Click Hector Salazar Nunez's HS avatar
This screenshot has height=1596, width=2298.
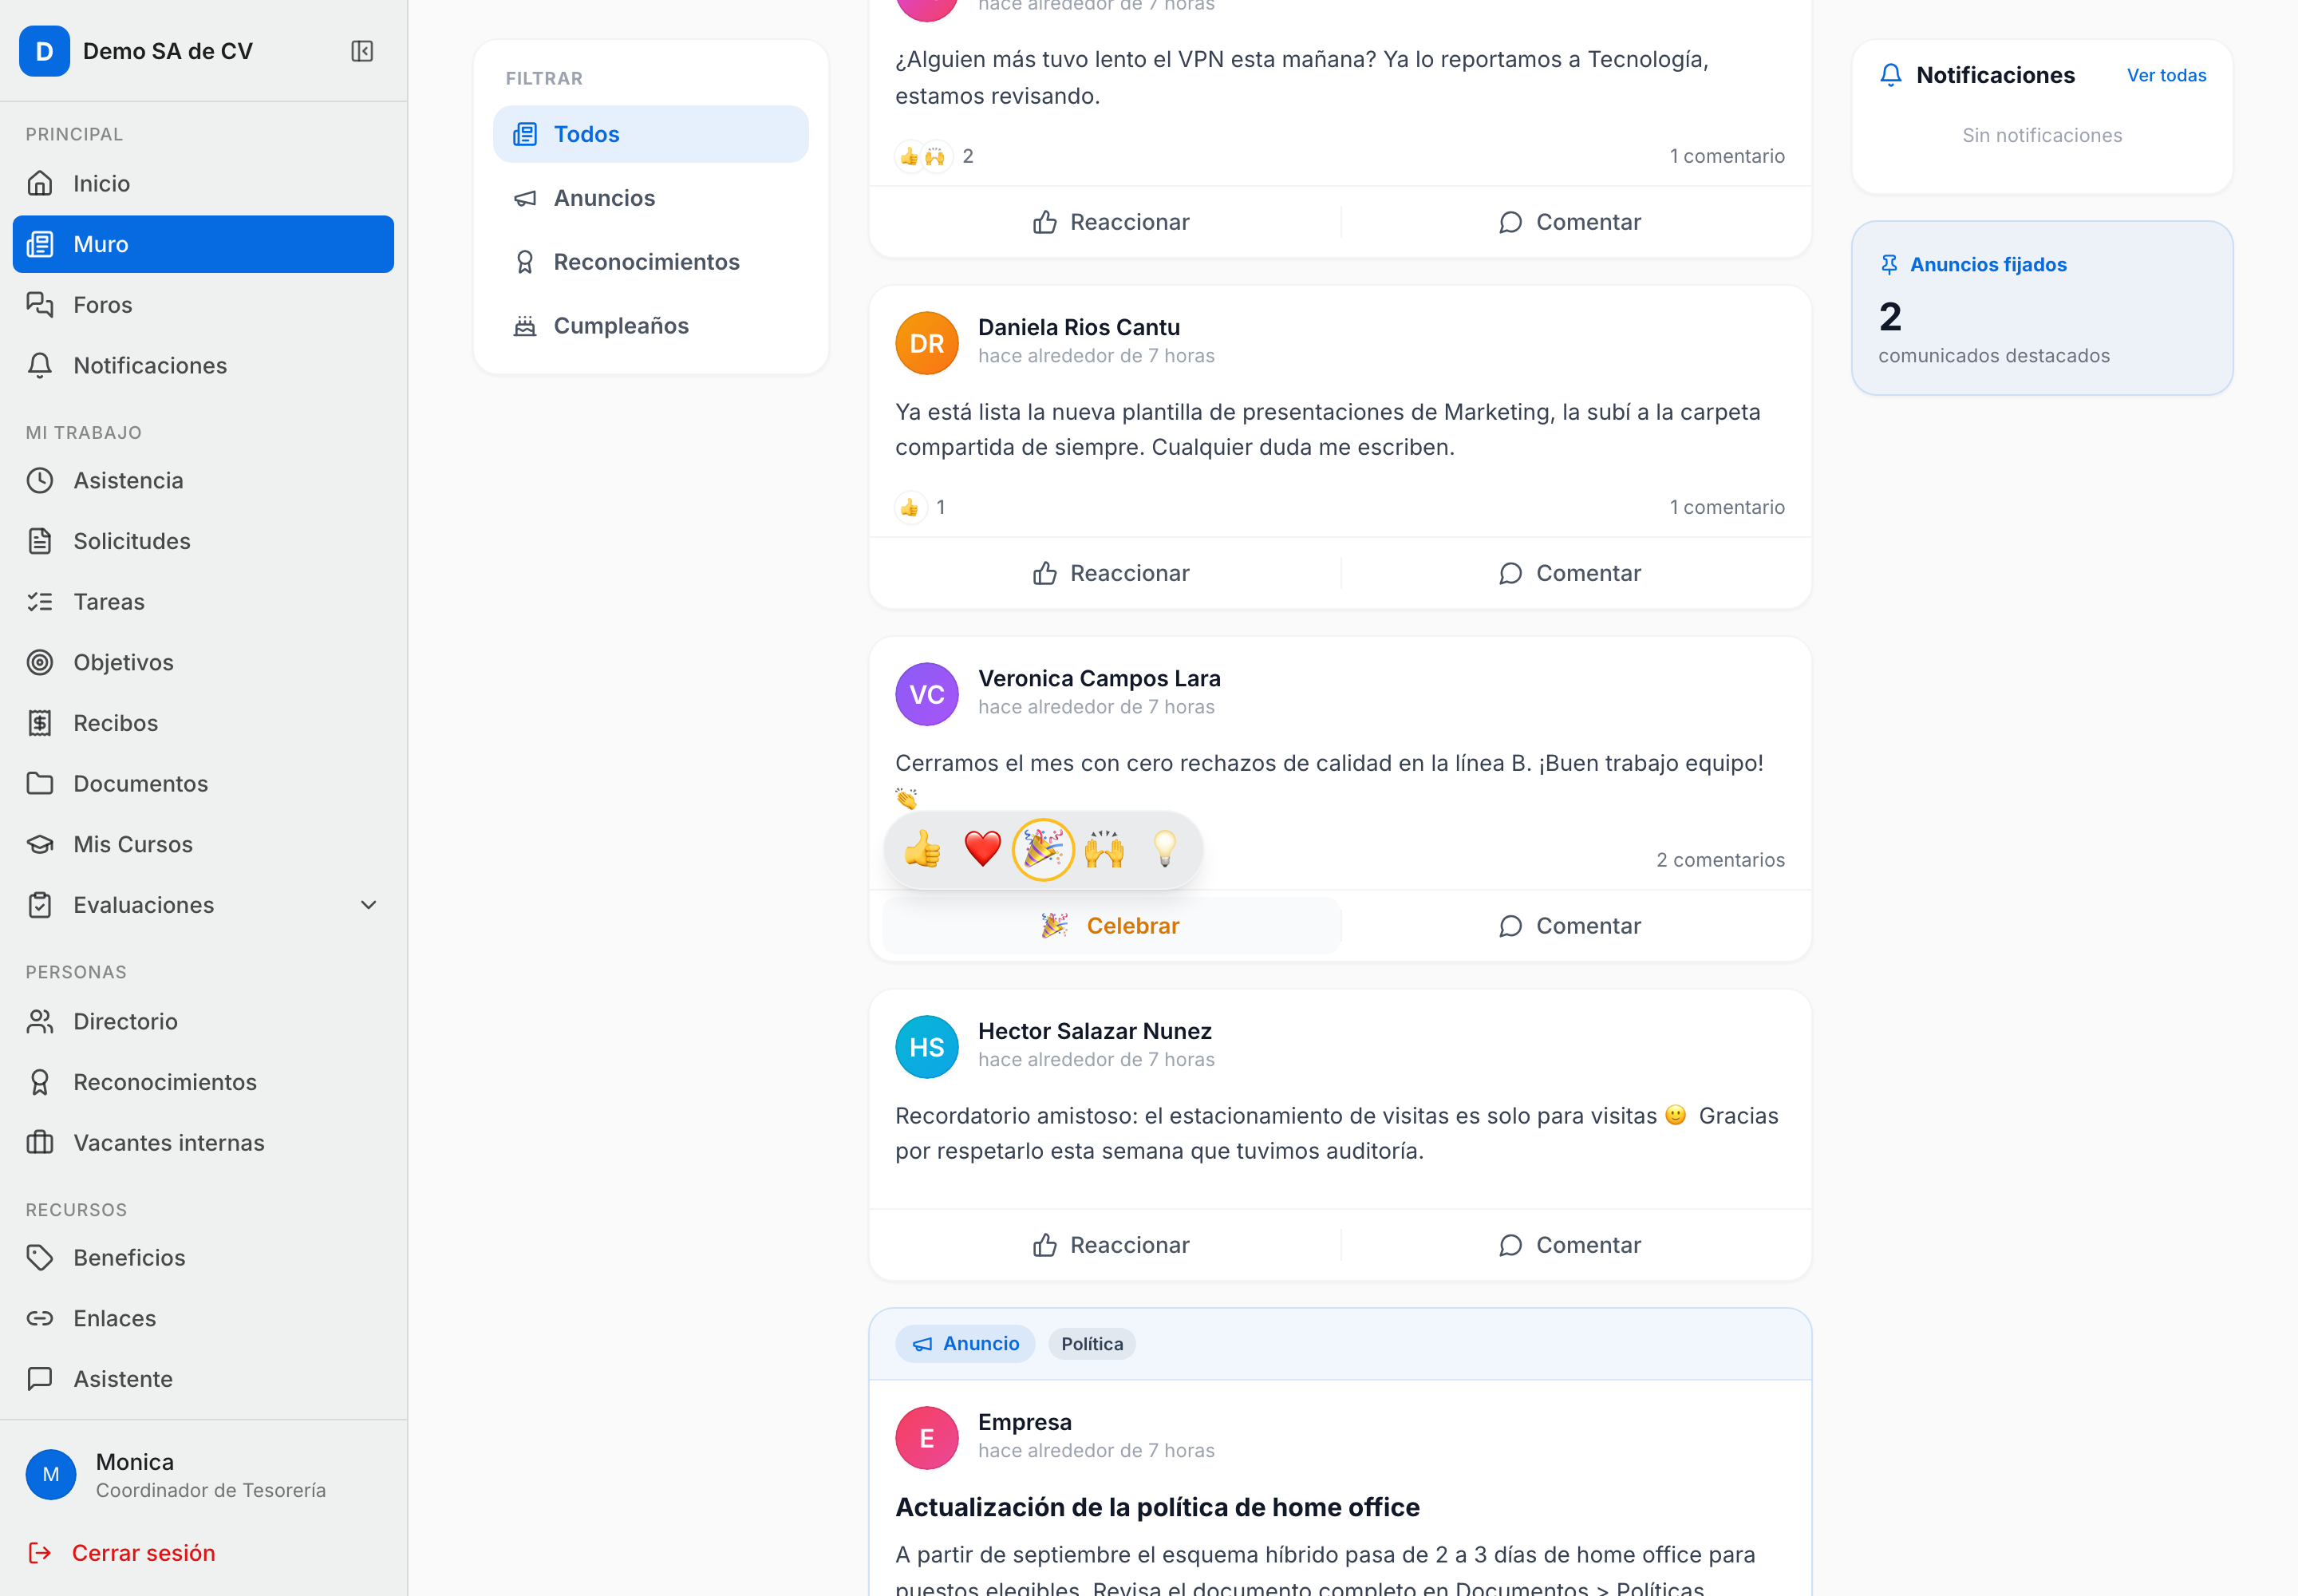click(927, 1047)
